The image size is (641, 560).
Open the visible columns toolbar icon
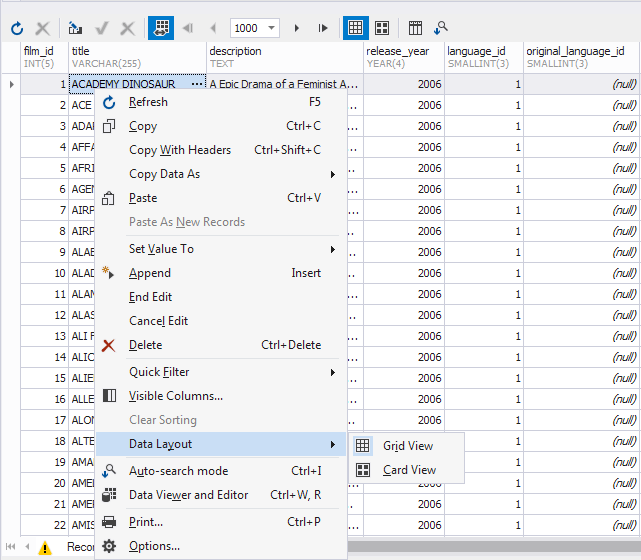[415, 28]
